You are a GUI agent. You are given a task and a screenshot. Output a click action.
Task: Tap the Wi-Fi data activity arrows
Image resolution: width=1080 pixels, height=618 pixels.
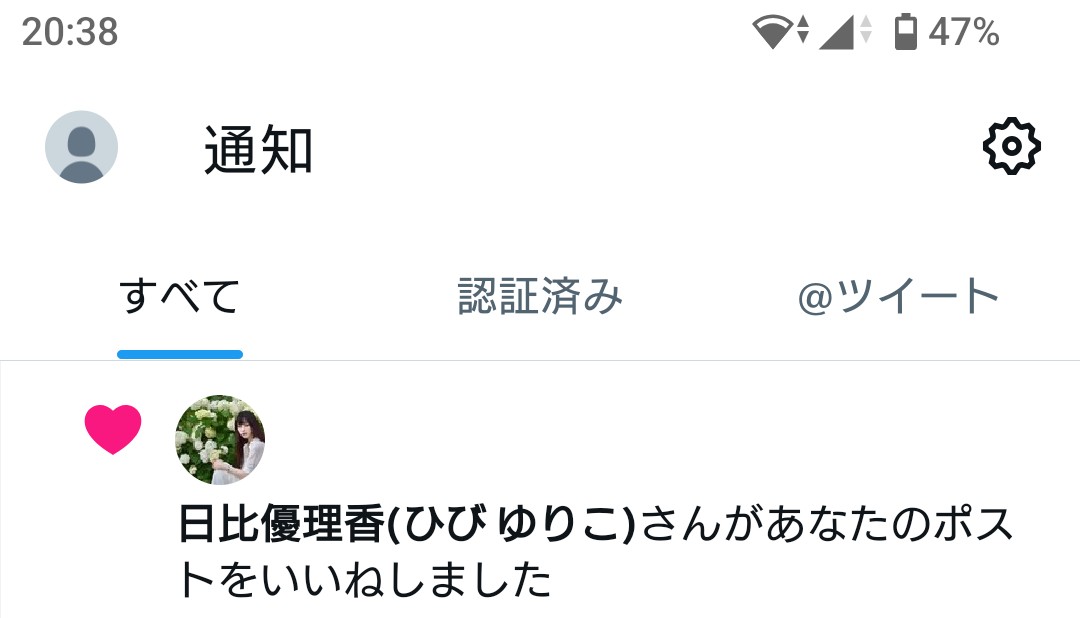802,30
